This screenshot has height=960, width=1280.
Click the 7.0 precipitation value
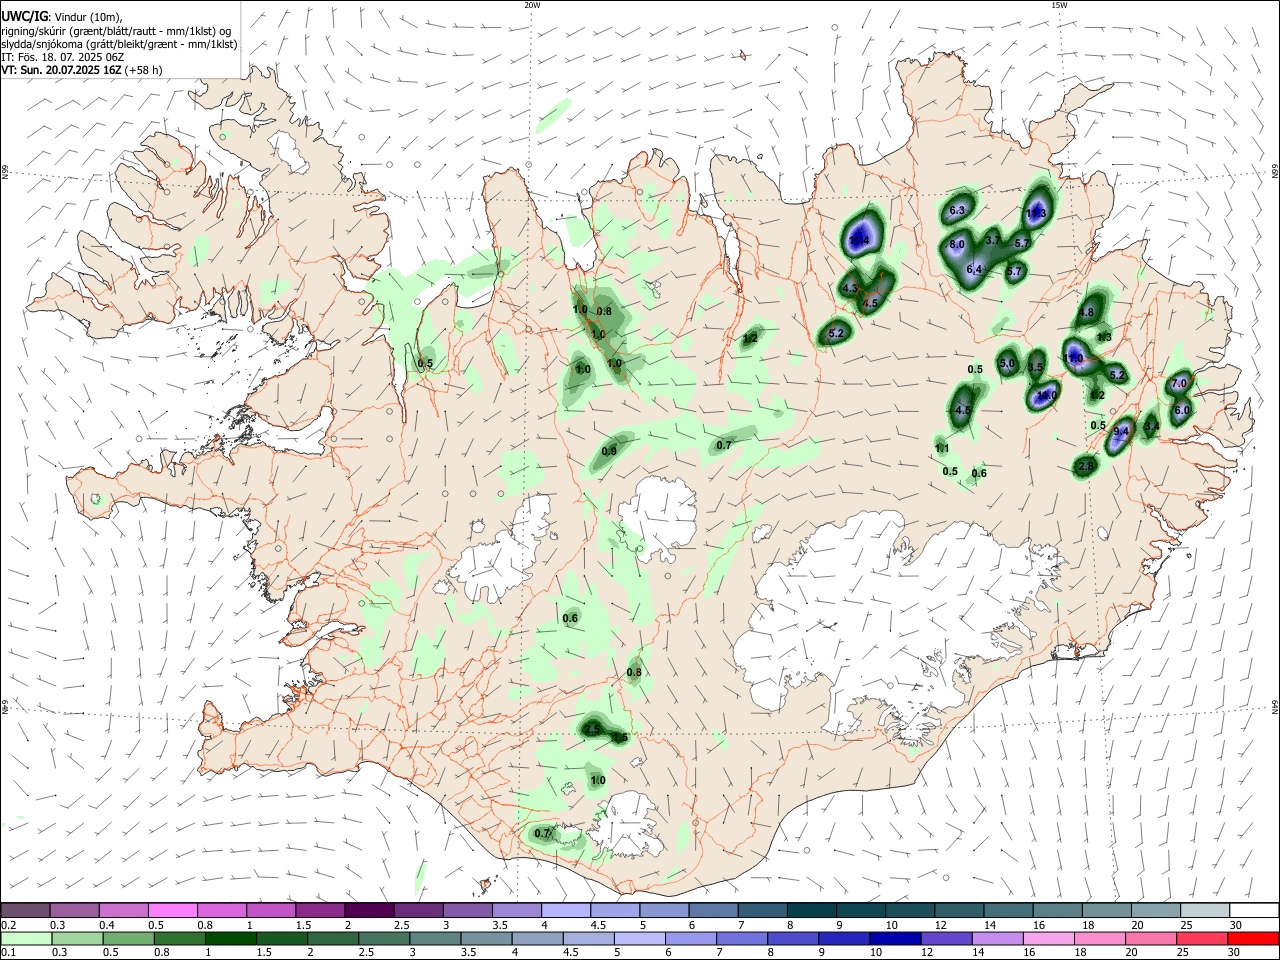(1178, 383)
